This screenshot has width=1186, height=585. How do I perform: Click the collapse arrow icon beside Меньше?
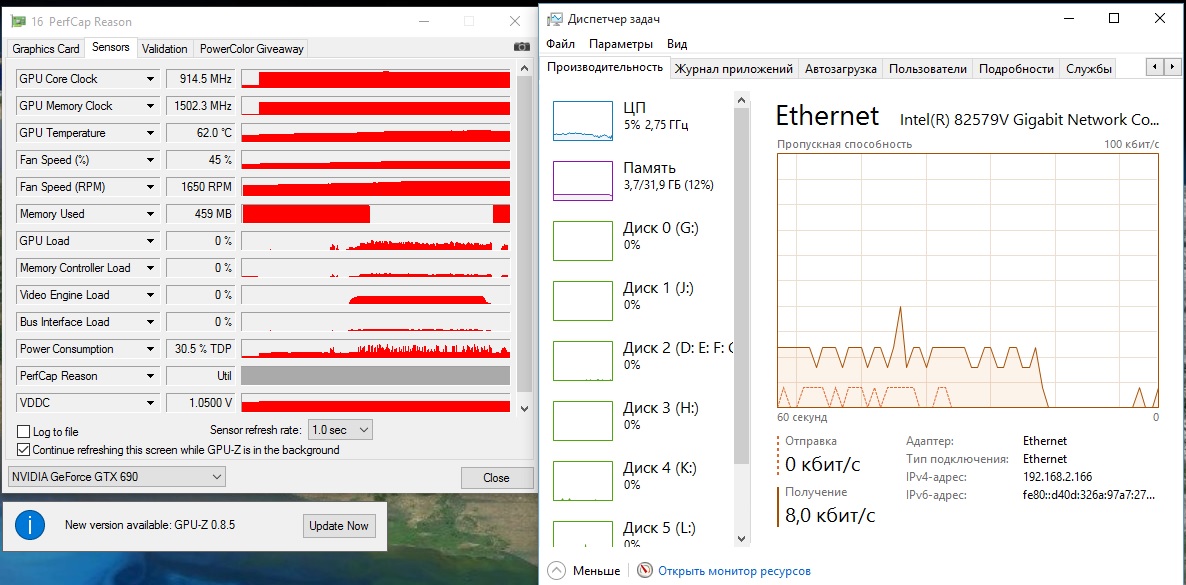click(556, 570)
